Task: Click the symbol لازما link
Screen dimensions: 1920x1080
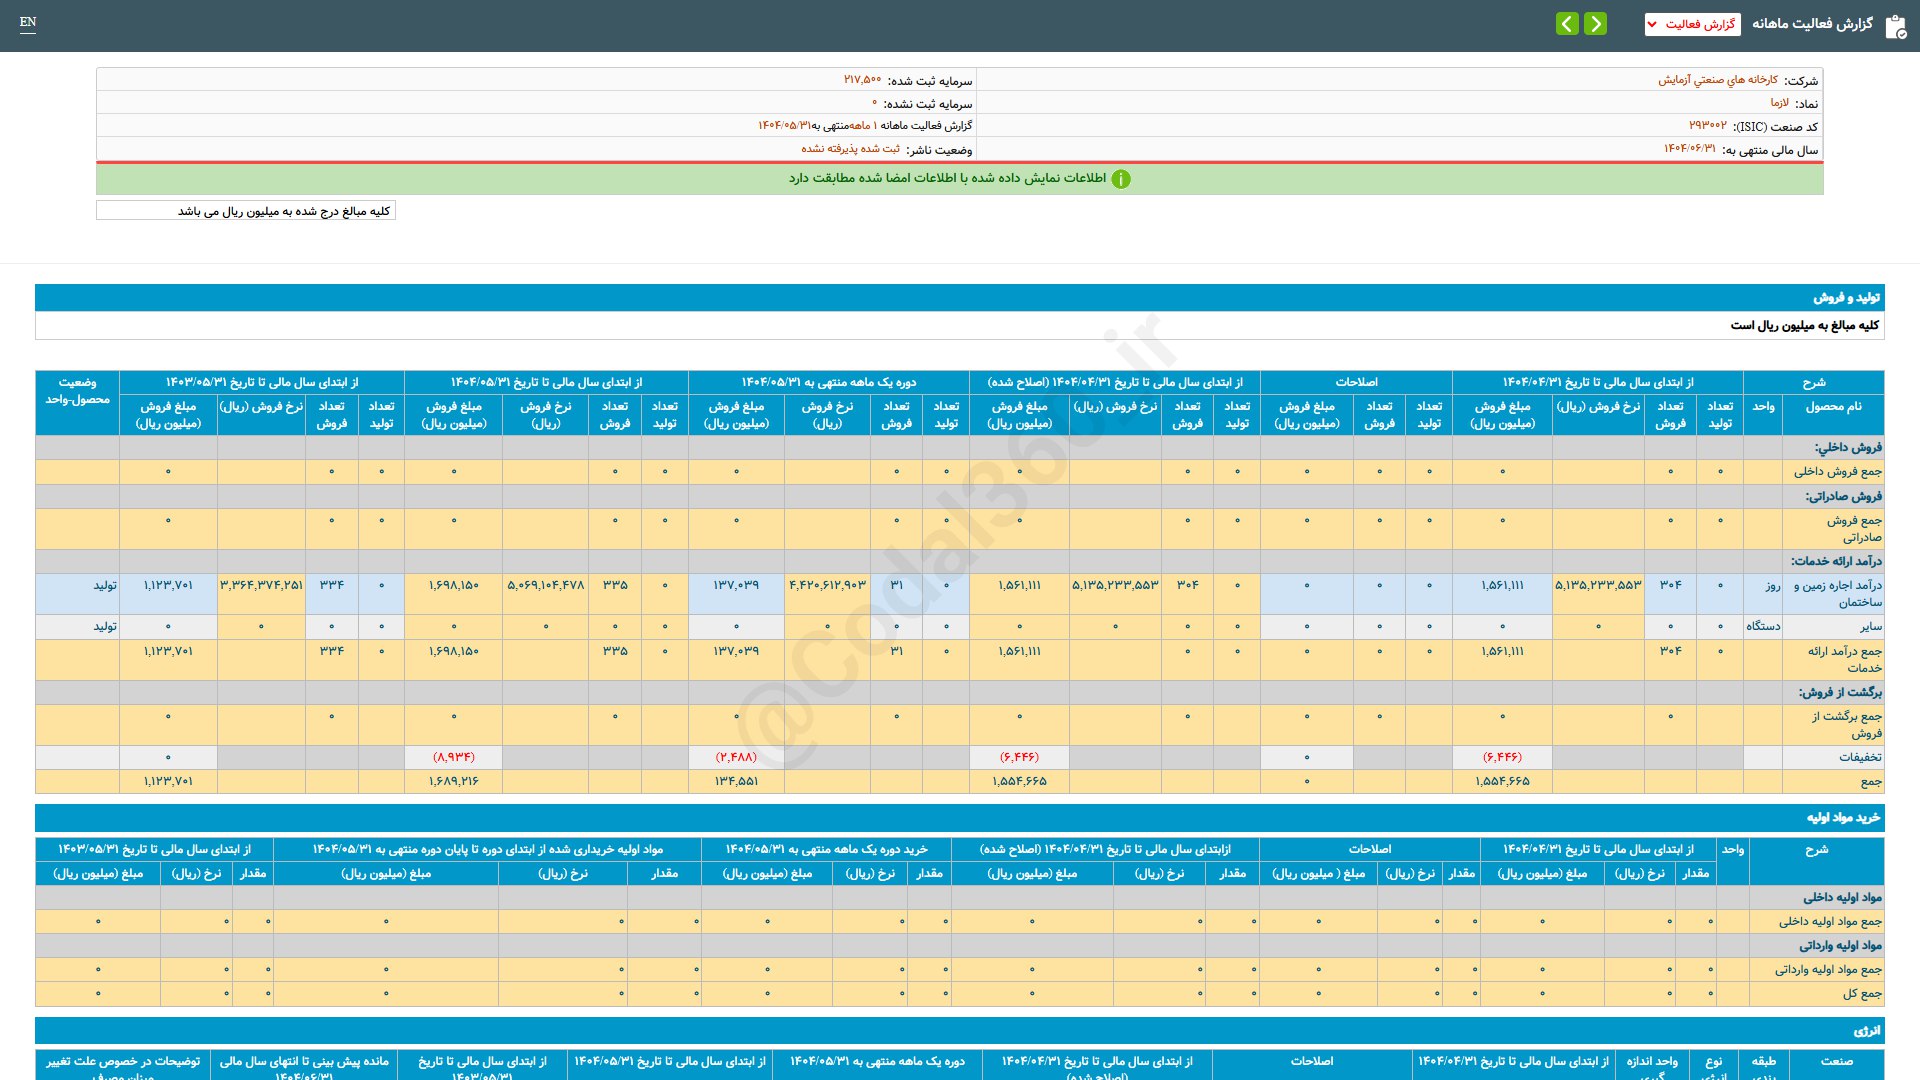Action: (1779, 103)
